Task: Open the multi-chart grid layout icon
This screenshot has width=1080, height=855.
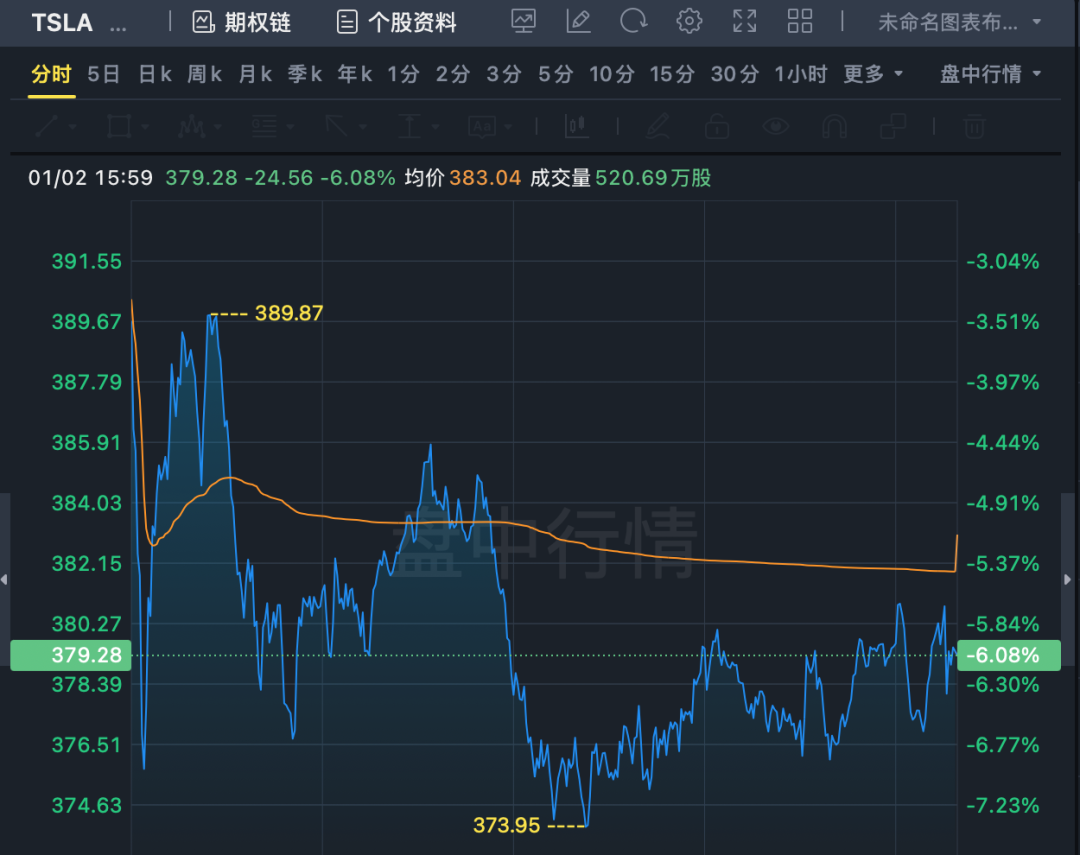Action: point(800,21)
